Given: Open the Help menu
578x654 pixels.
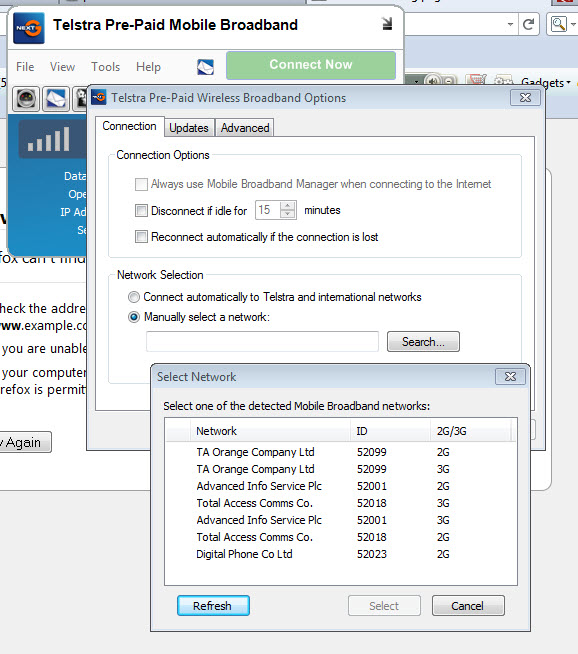Looking at the screenshot, I should coord(148,67).
